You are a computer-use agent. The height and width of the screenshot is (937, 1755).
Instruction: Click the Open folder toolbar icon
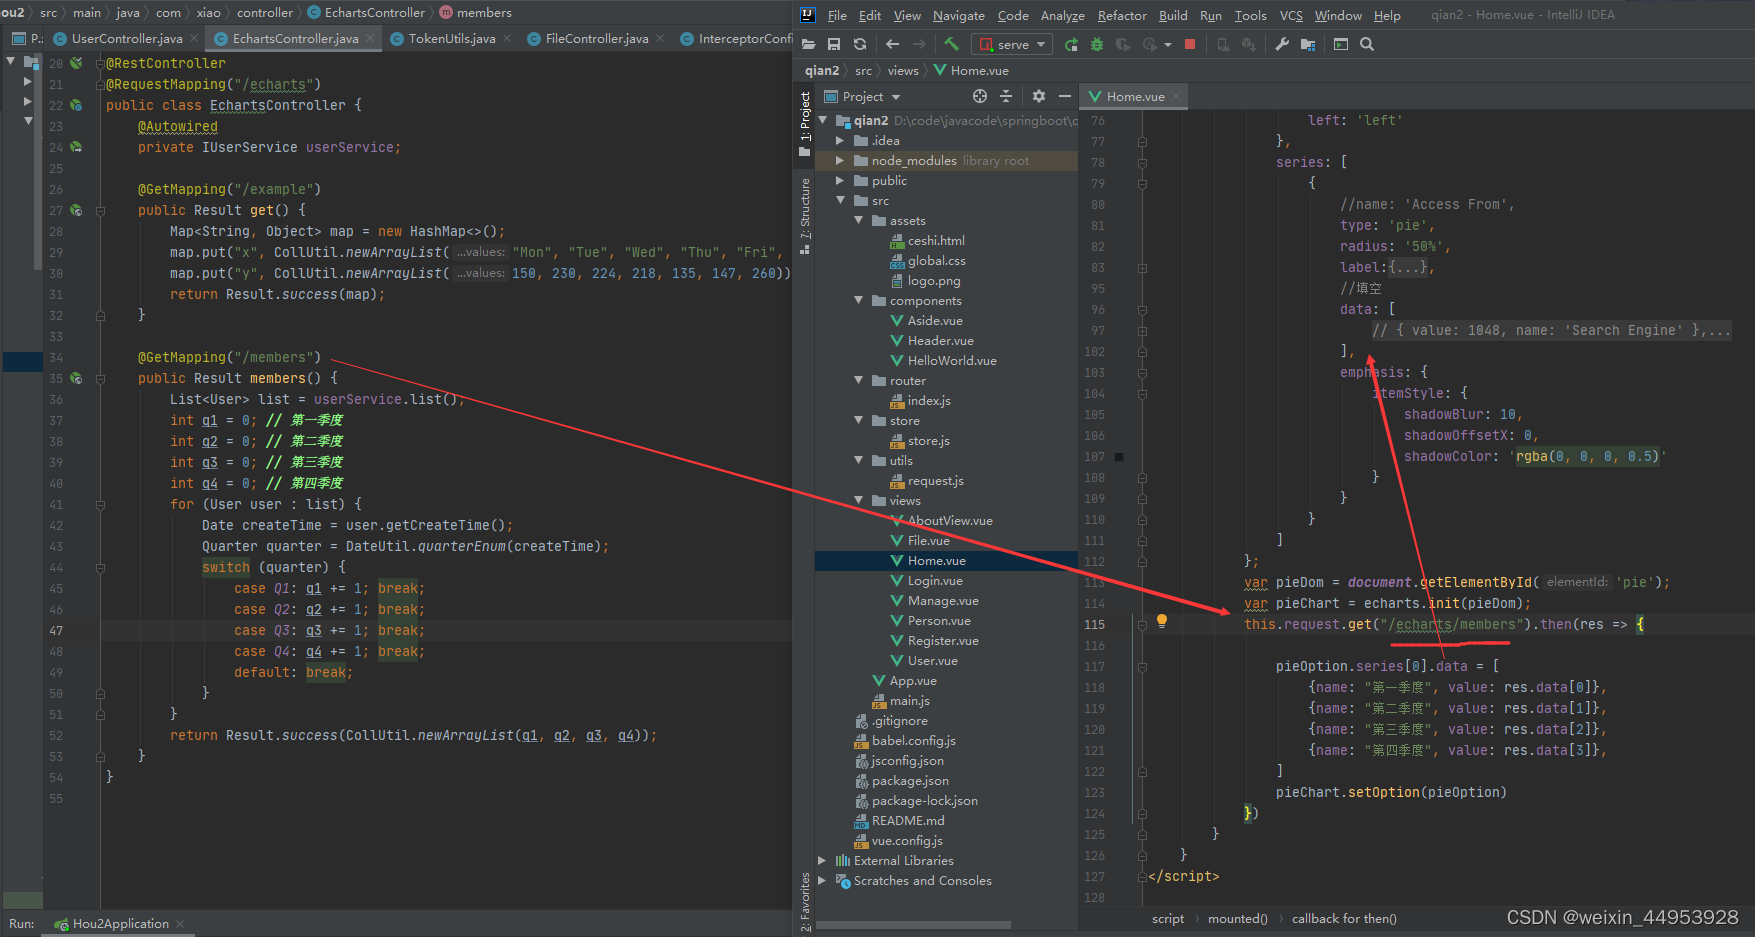tap(810, 44)
